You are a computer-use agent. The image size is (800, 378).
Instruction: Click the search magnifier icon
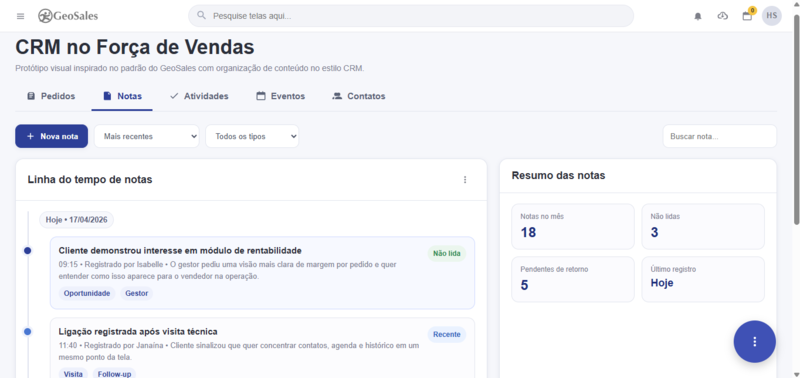[202, 16]
